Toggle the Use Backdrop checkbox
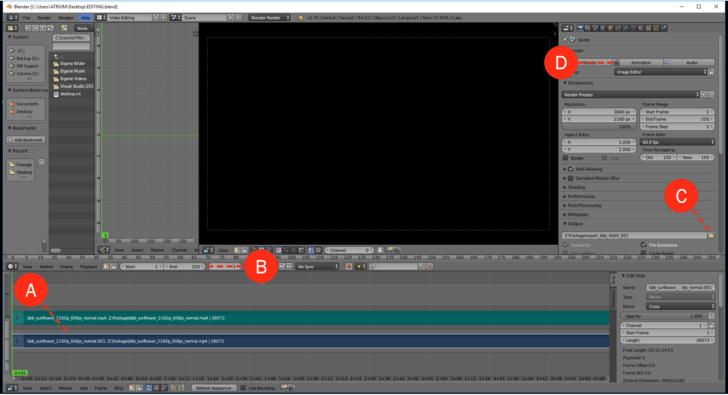Image resolution: width=728 pixels, height=395 pixels. click(x=243, y=388)
